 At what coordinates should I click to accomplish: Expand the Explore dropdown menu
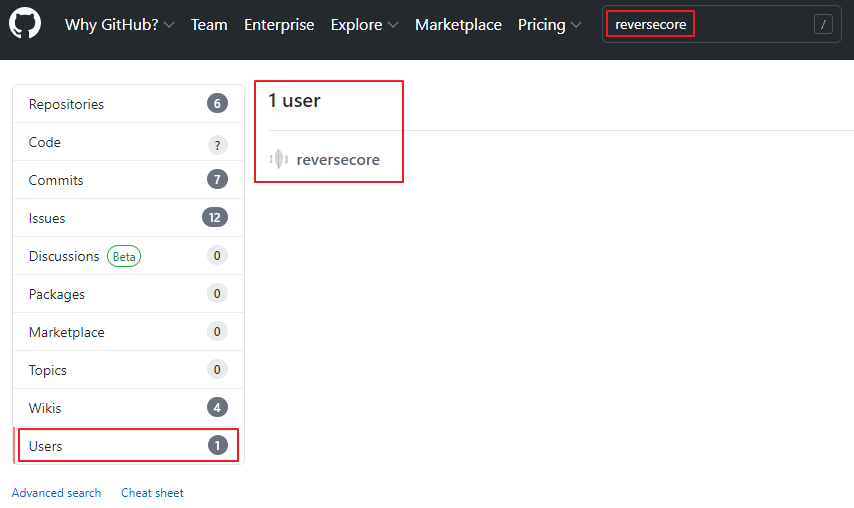point(364,25)
